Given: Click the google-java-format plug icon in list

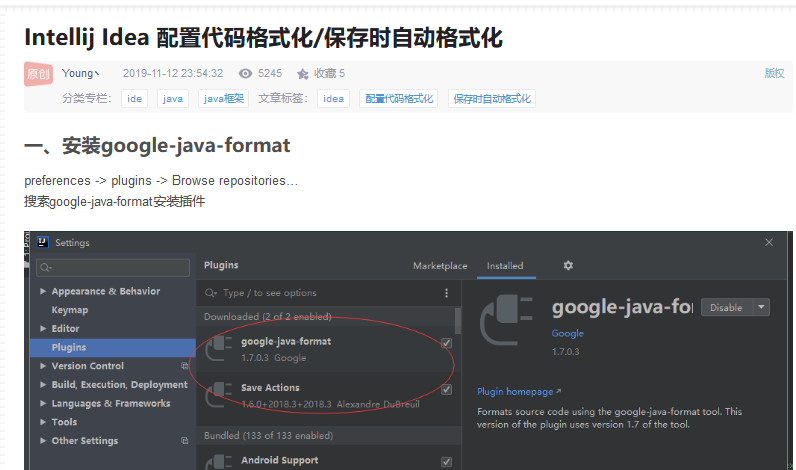Looking at the screenshot, I should [219, 349].
